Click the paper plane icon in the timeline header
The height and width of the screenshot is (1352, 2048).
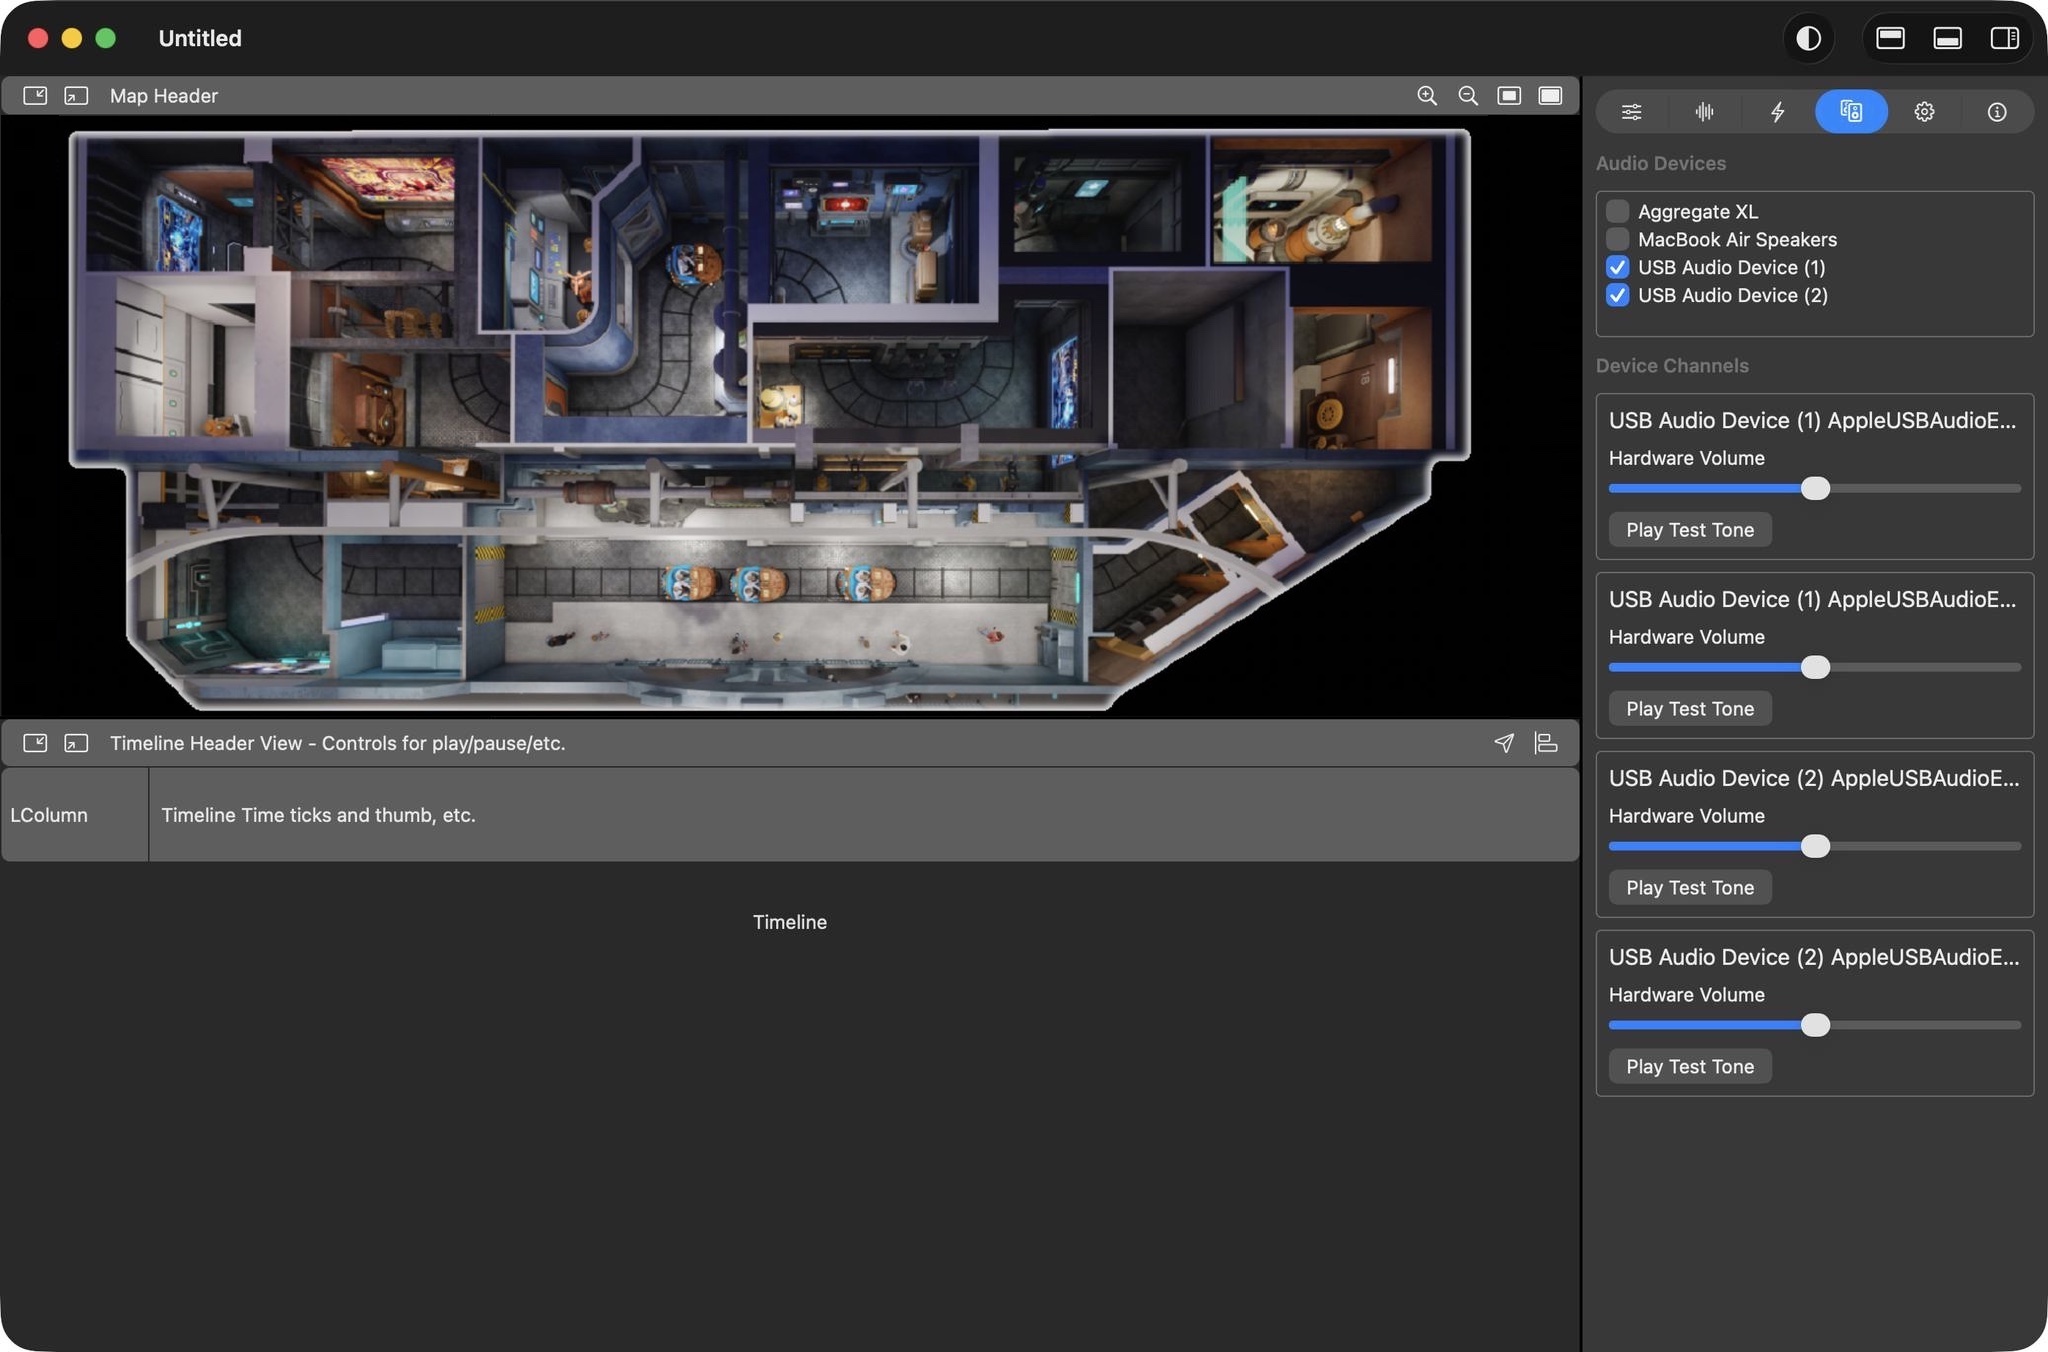point(1504,743)
